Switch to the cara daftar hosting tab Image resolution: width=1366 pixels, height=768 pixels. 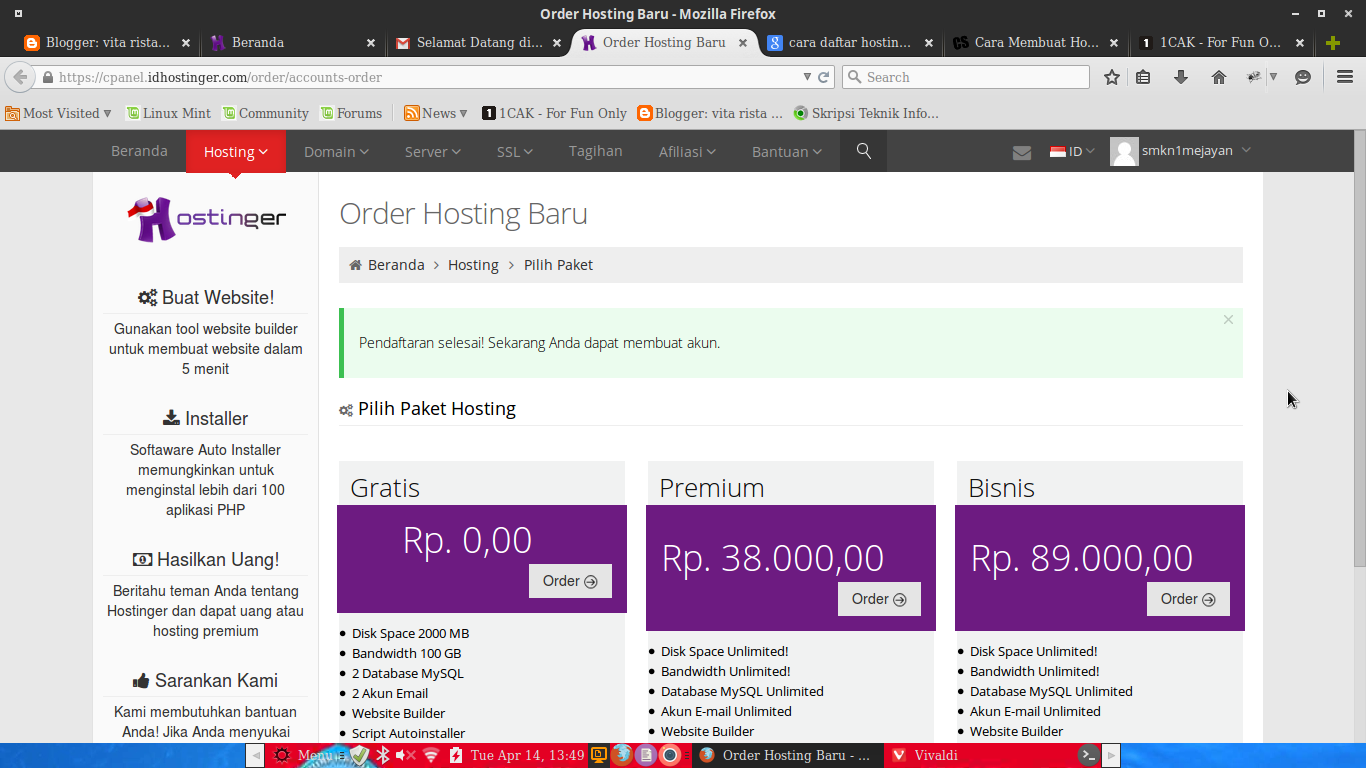point(850,43)
